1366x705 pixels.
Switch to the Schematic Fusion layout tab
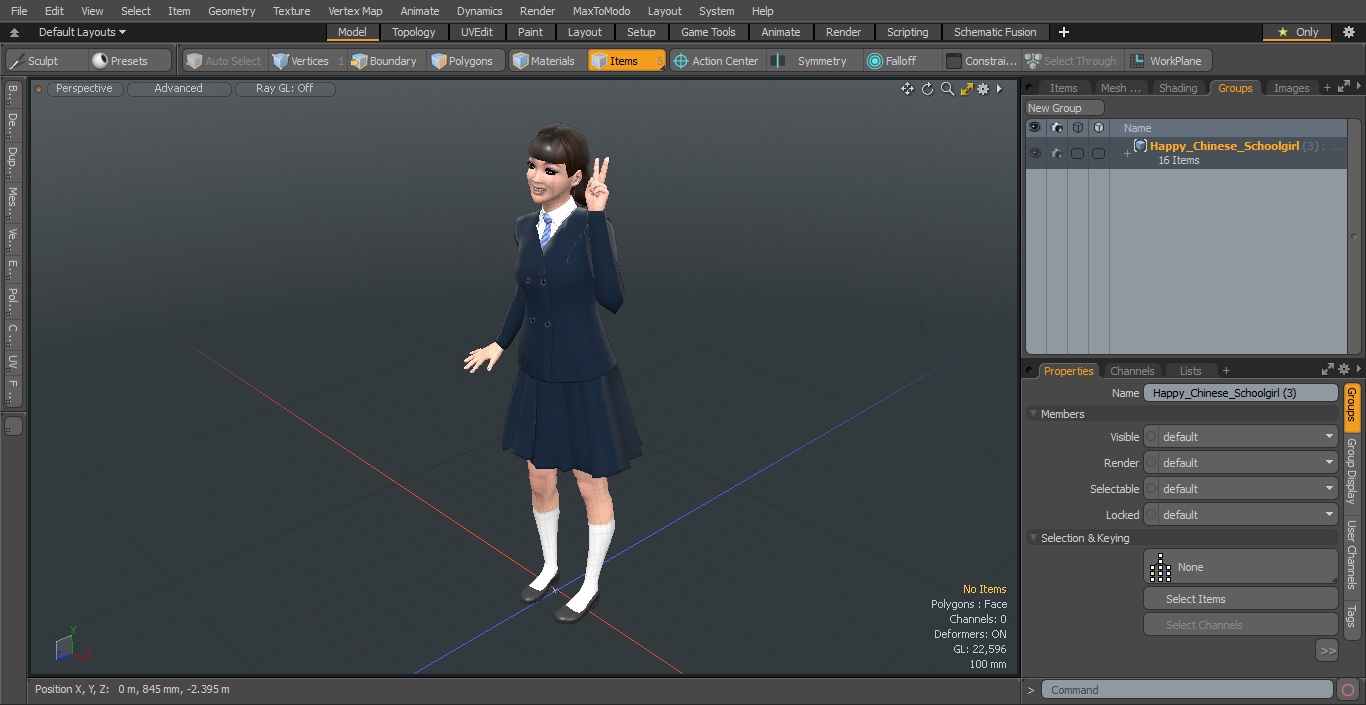pyautogui.click(x=995, y=32)
